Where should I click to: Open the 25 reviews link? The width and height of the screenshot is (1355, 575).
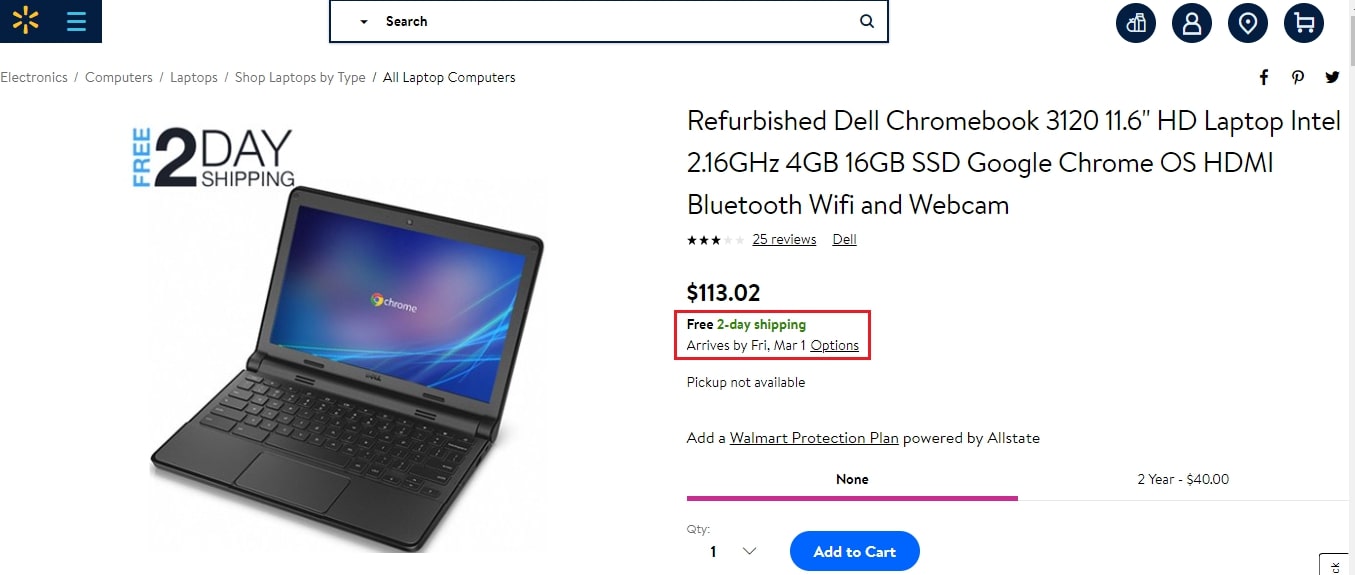click(x=784, y=239)
